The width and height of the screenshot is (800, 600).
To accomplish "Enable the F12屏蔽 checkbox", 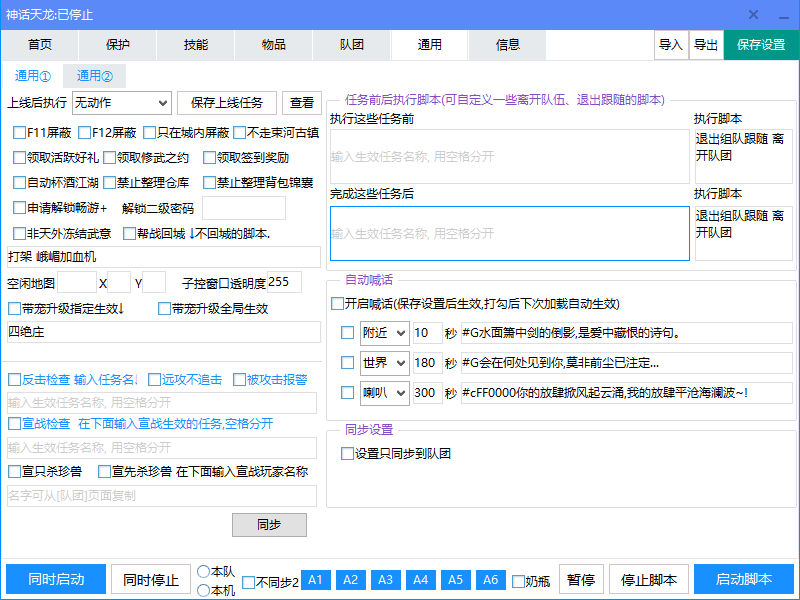I will [x=85, y=133].
